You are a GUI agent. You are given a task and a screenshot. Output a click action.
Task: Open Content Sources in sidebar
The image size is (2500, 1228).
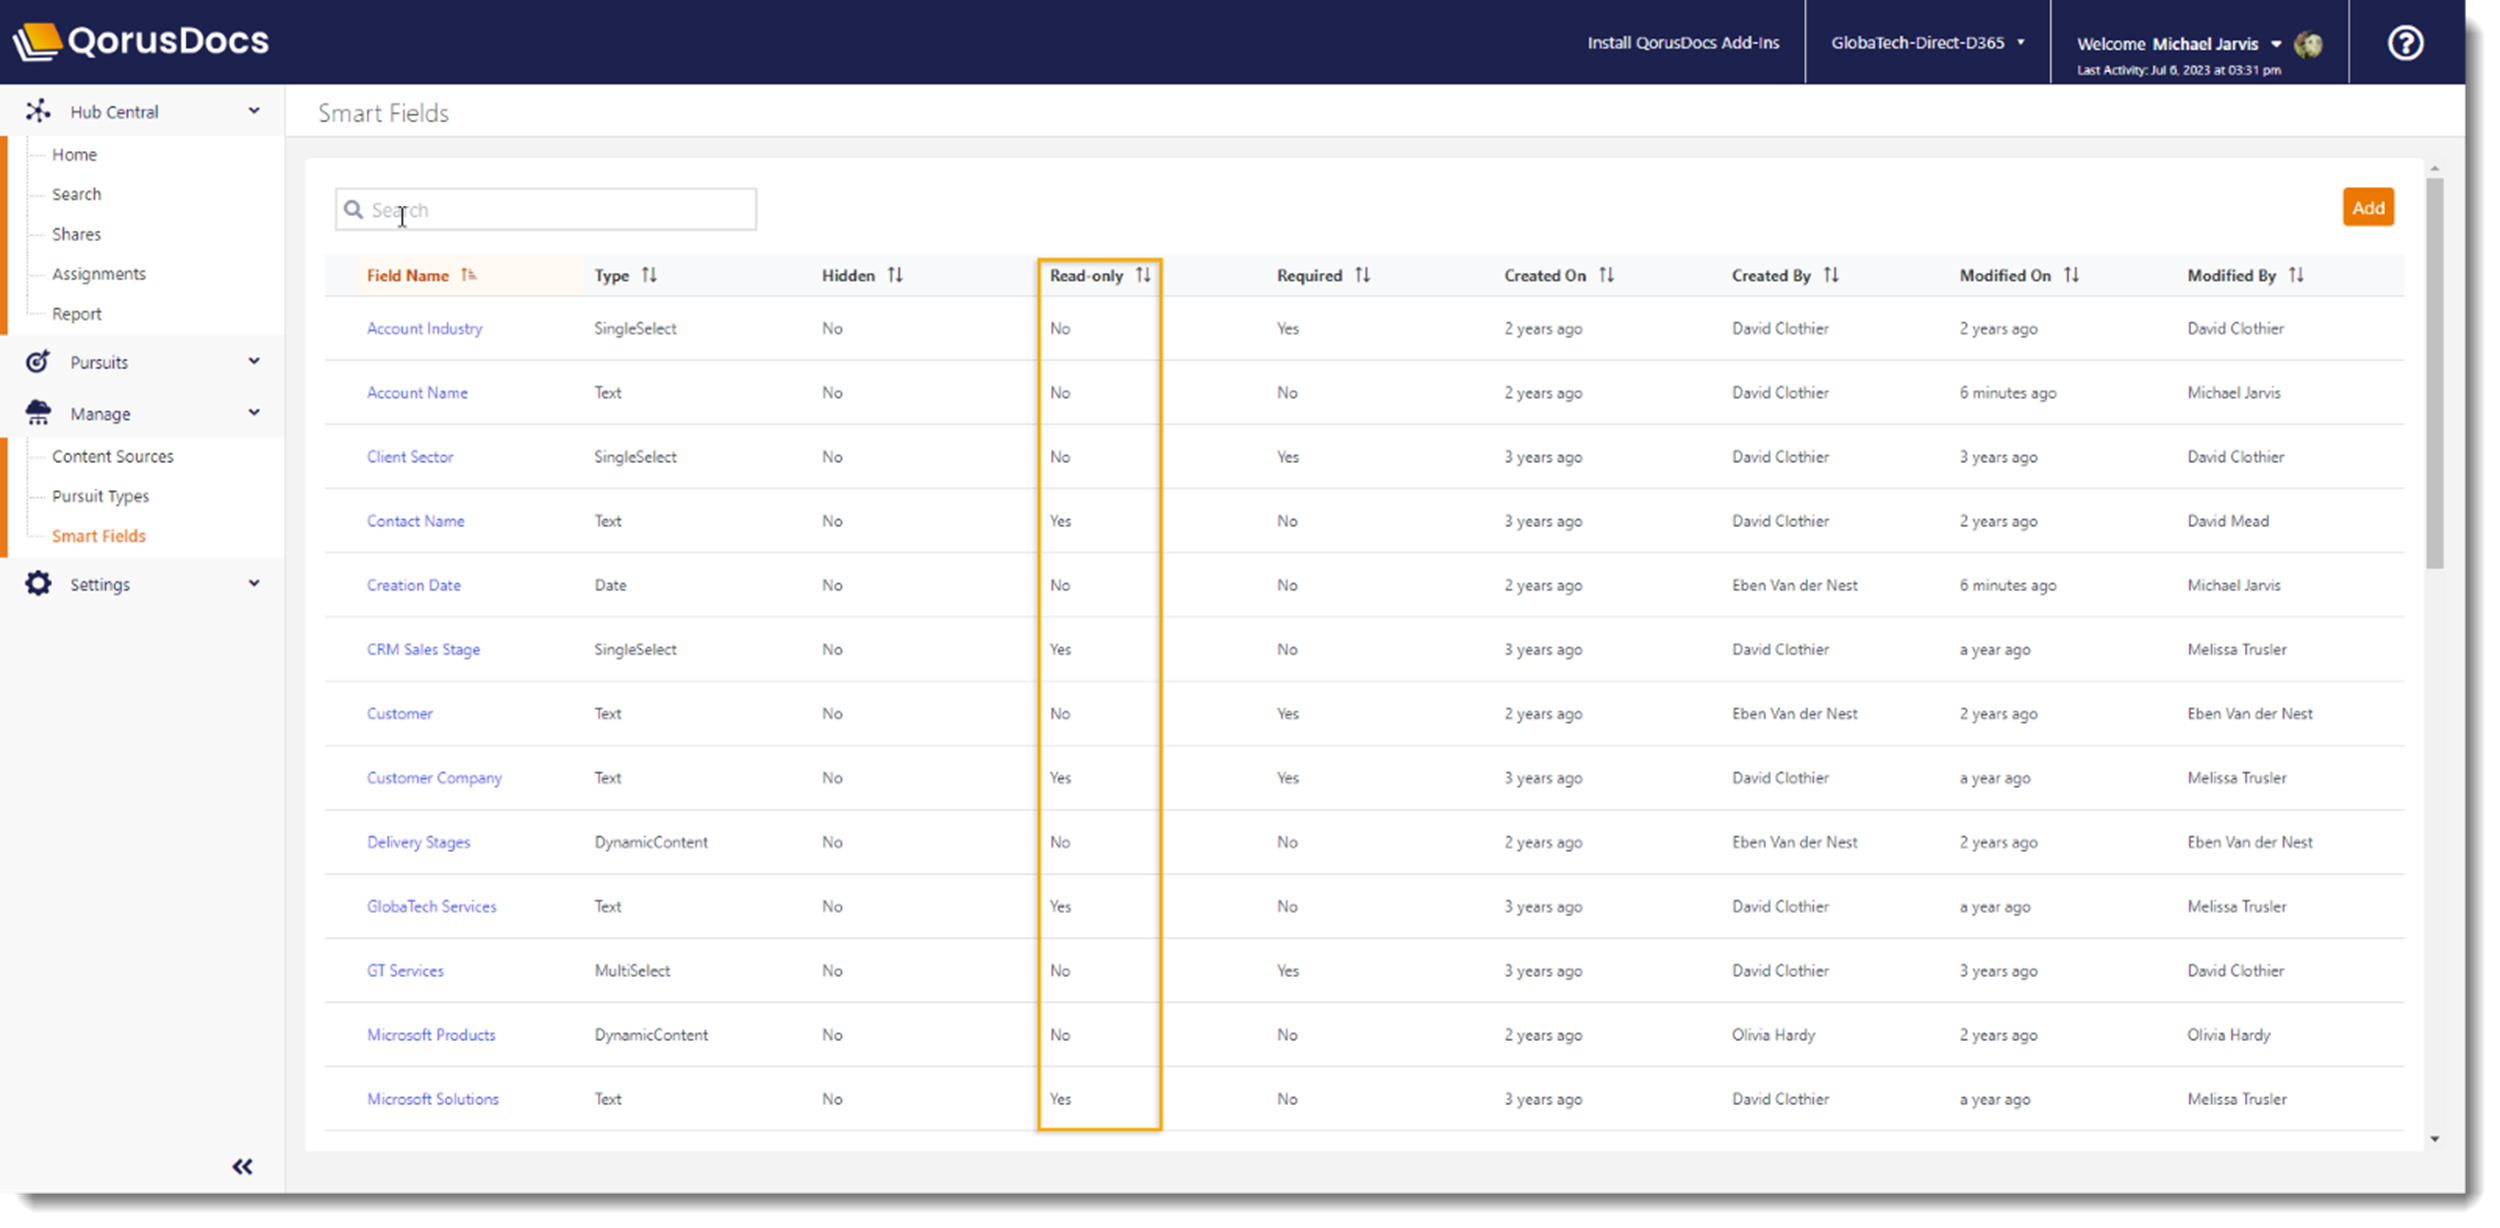[113, 456]
